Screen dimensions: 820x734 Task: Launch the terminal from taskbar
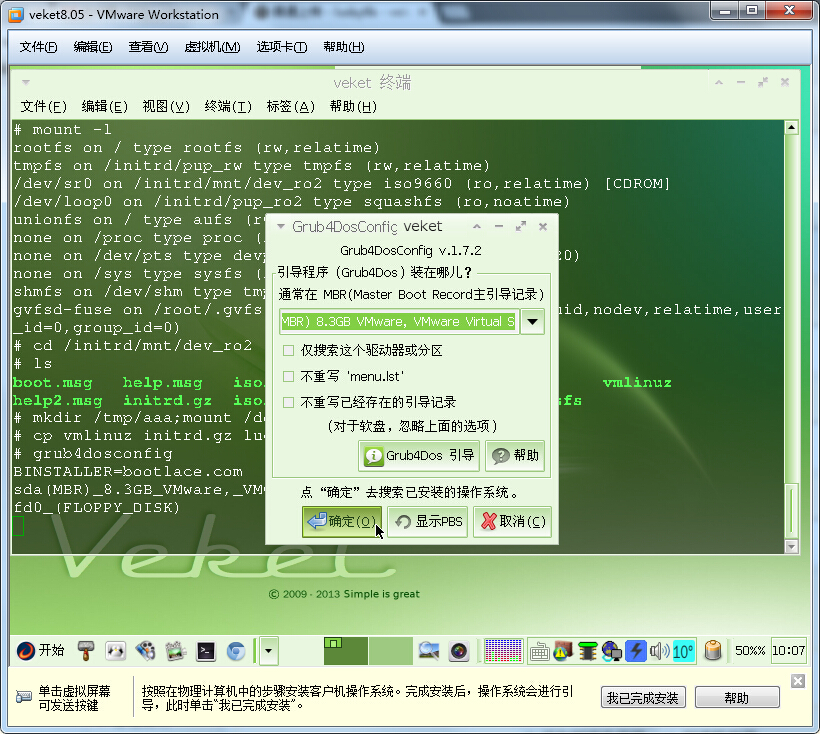coord(206,651)
